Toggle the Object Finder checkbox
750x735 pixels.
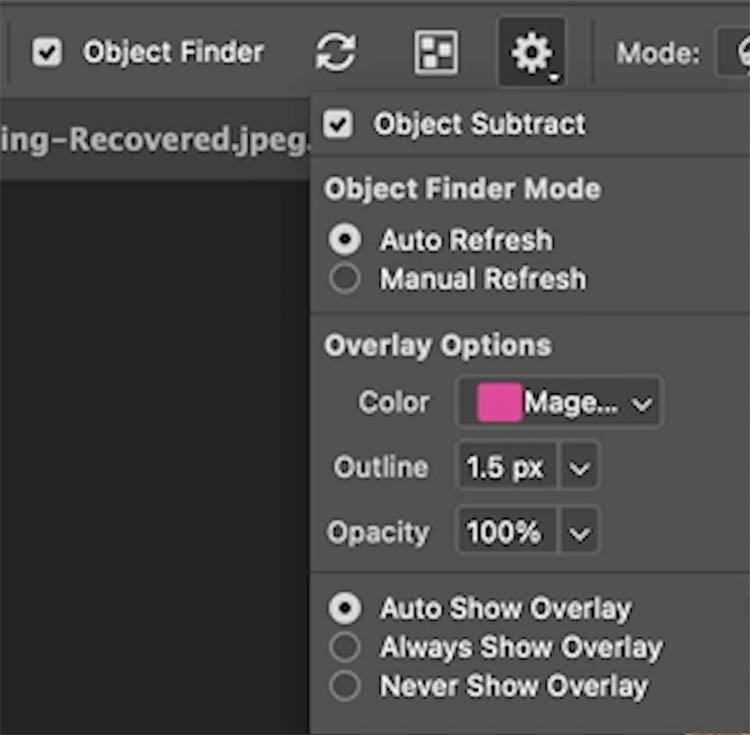(x=47, y=52)
